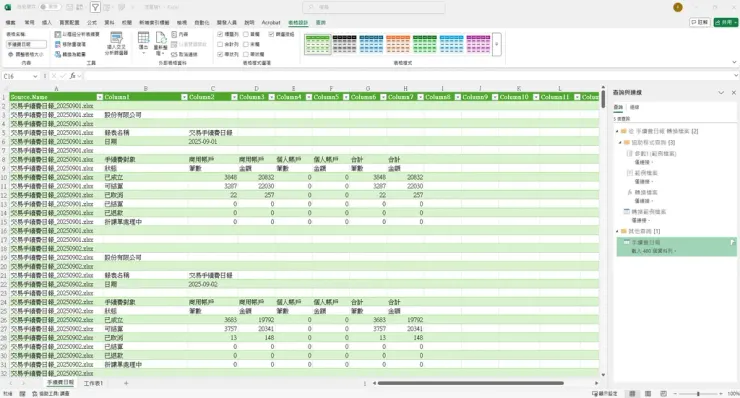This screenshot has height=398, width=740.
Task: Click the zoom slider handle in status bar
Action: (698, 393)
